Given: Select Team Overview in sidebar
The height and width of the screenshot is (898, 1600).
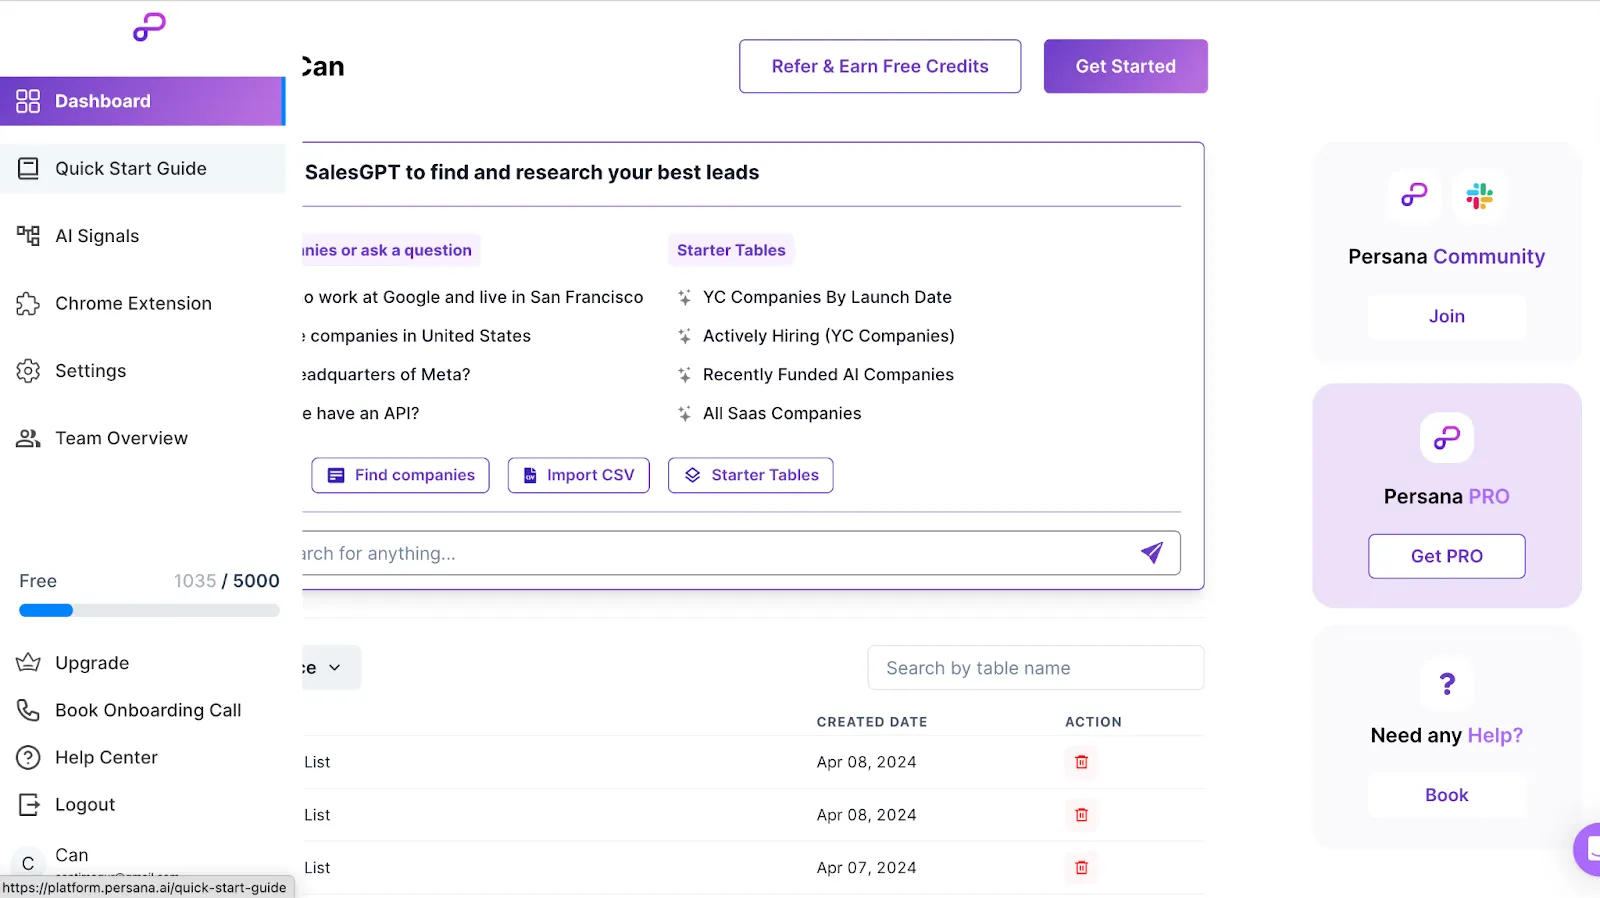Looking at the screenshot, I should [142, 438].
